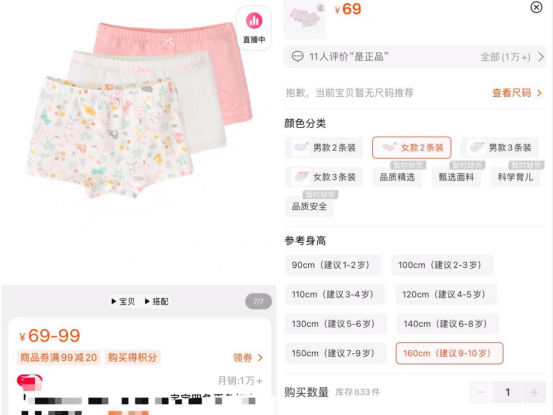Select 女款2条装 color option

pyautogui.click(x=412, y=147)
